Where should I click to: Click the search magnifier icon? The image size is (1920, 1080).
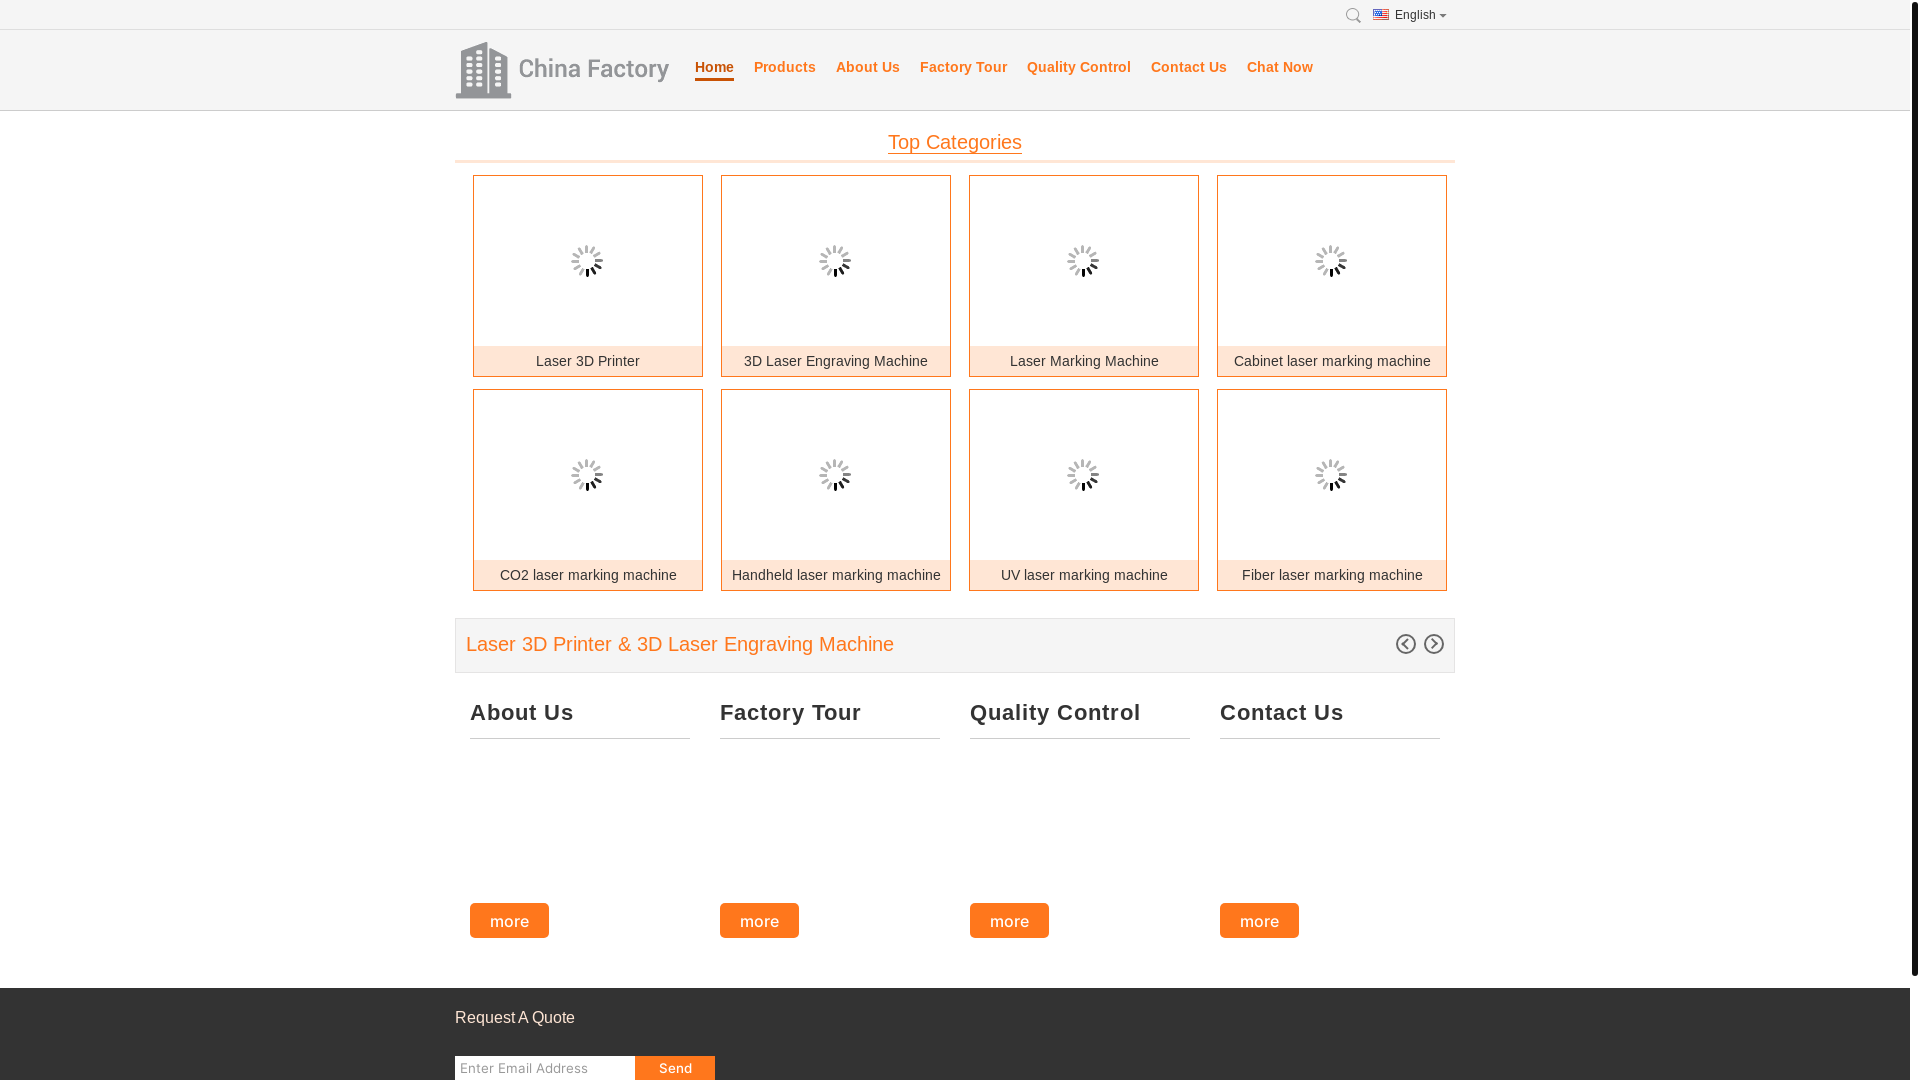coord(1353,15)
